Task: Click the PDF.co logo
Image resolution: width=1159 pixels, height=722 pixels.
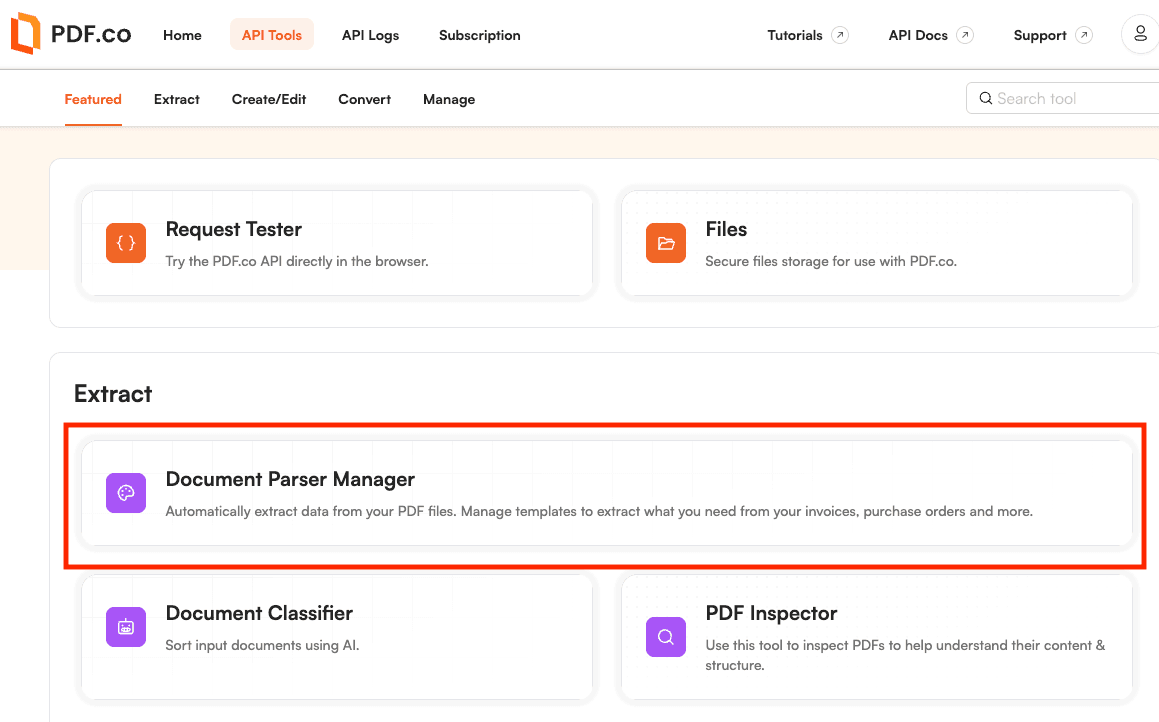Action: click(70, 35)
